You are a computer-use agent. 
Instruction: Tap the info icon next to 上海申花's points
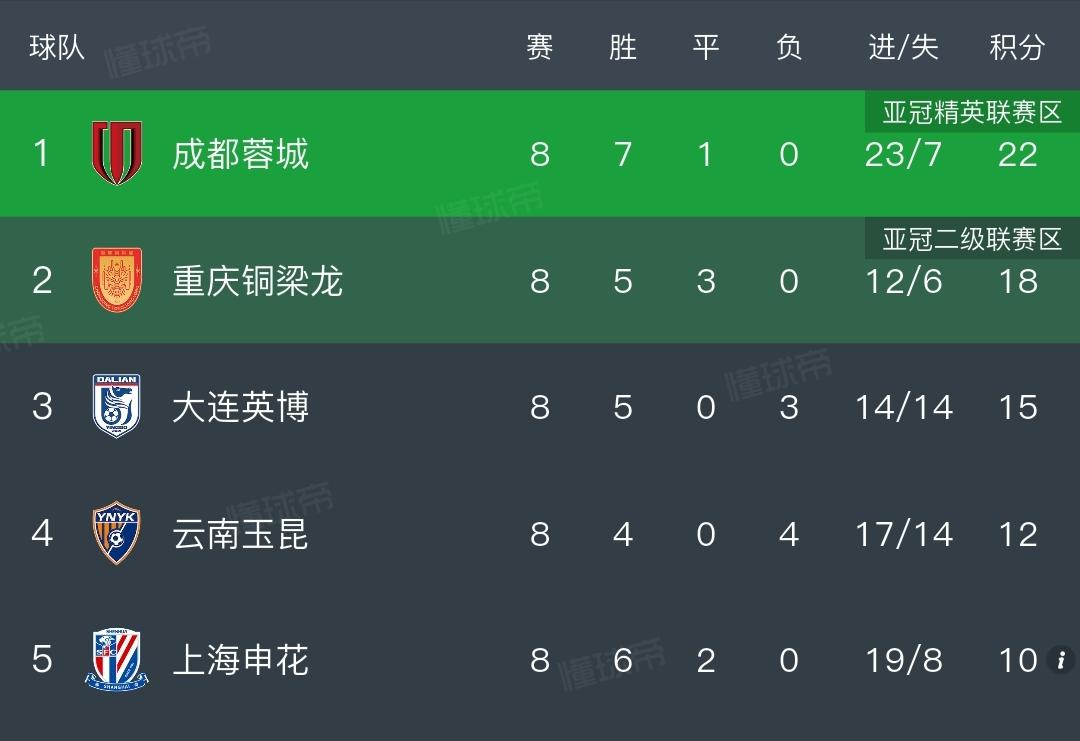point(1063,660)
